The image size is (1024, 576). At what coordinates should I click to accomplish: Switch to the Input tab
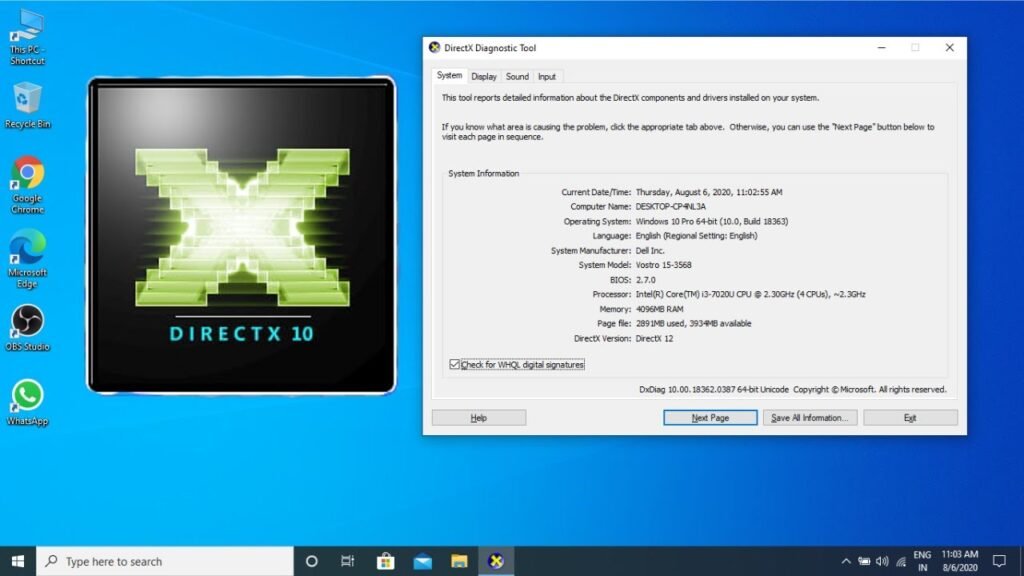tap(547, 76)
